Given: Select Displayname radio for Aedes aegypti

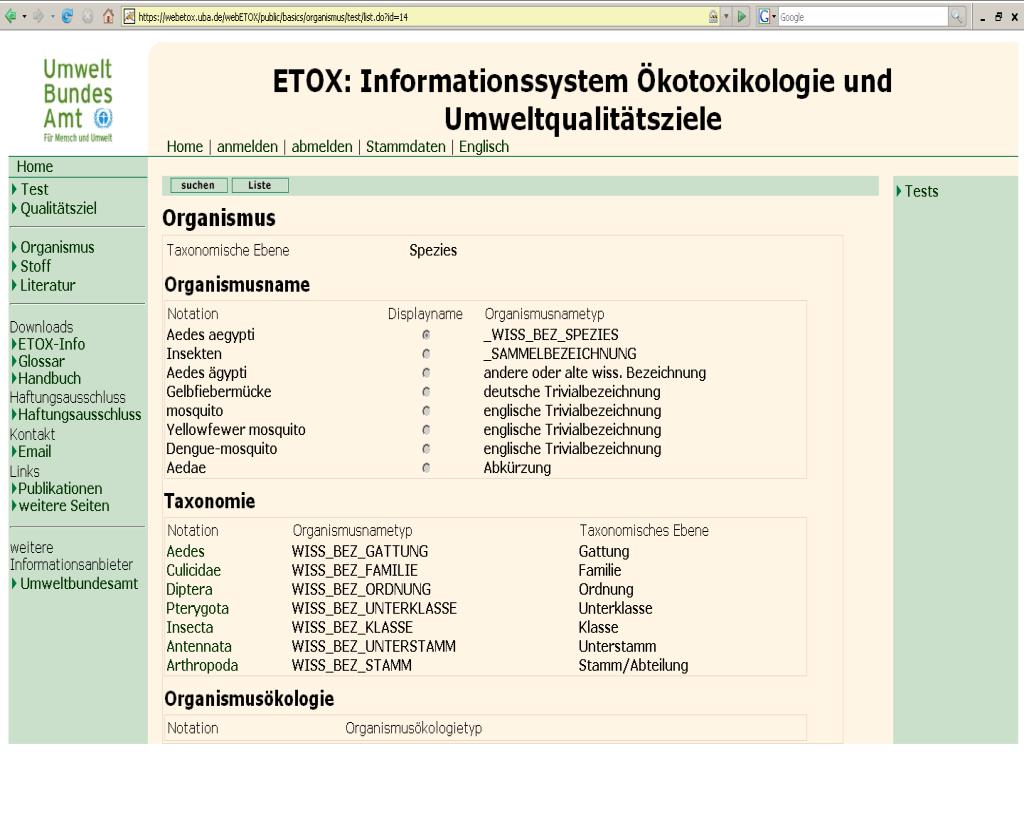Looking at the screenshot, I should click(426, 335).
